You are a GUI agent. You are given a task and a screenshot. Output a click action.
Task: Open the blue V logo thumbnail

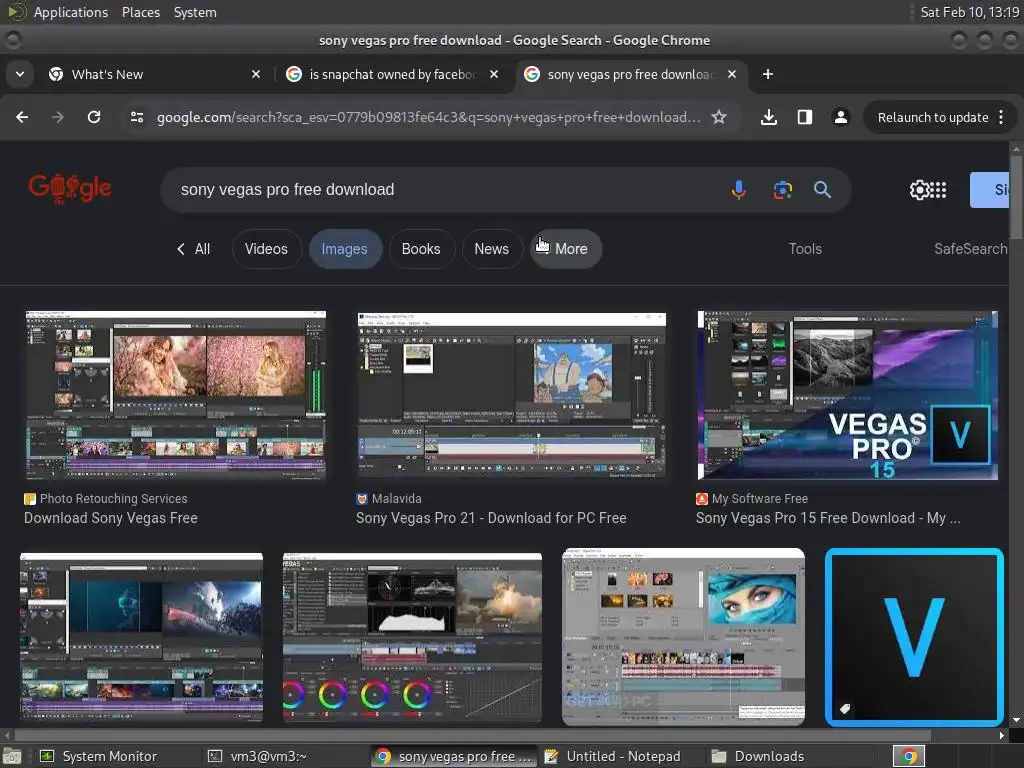click(x=914, y=637)
